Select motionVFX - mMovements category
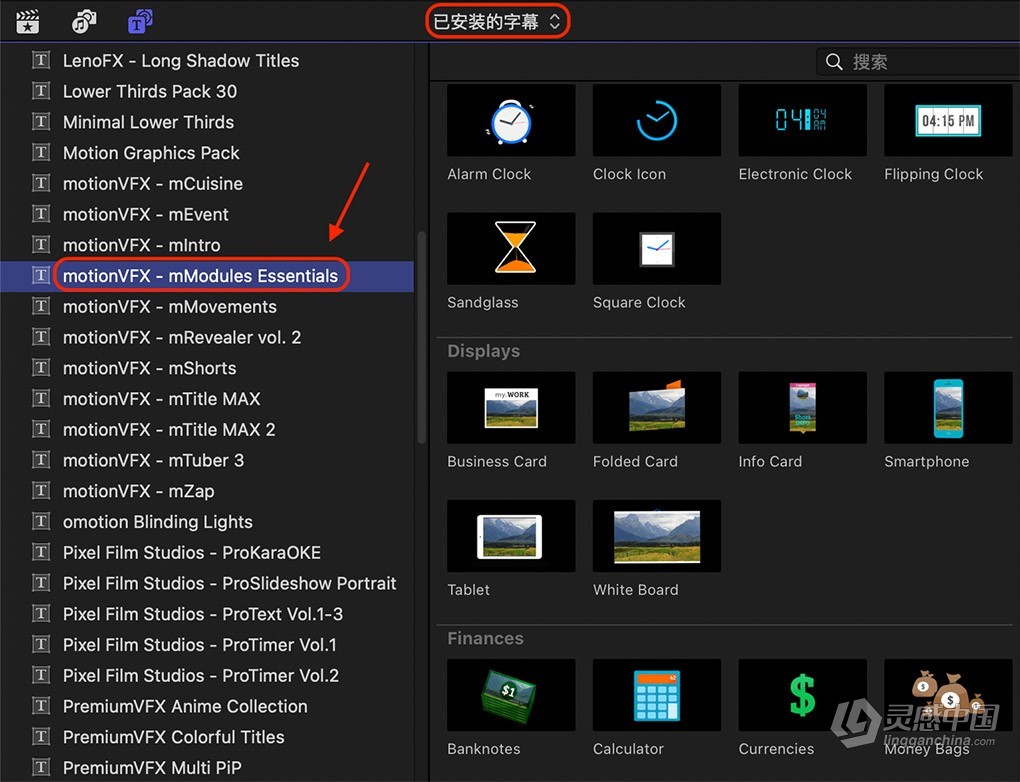This screenshot has width=1020, height=782. point(207,306)
